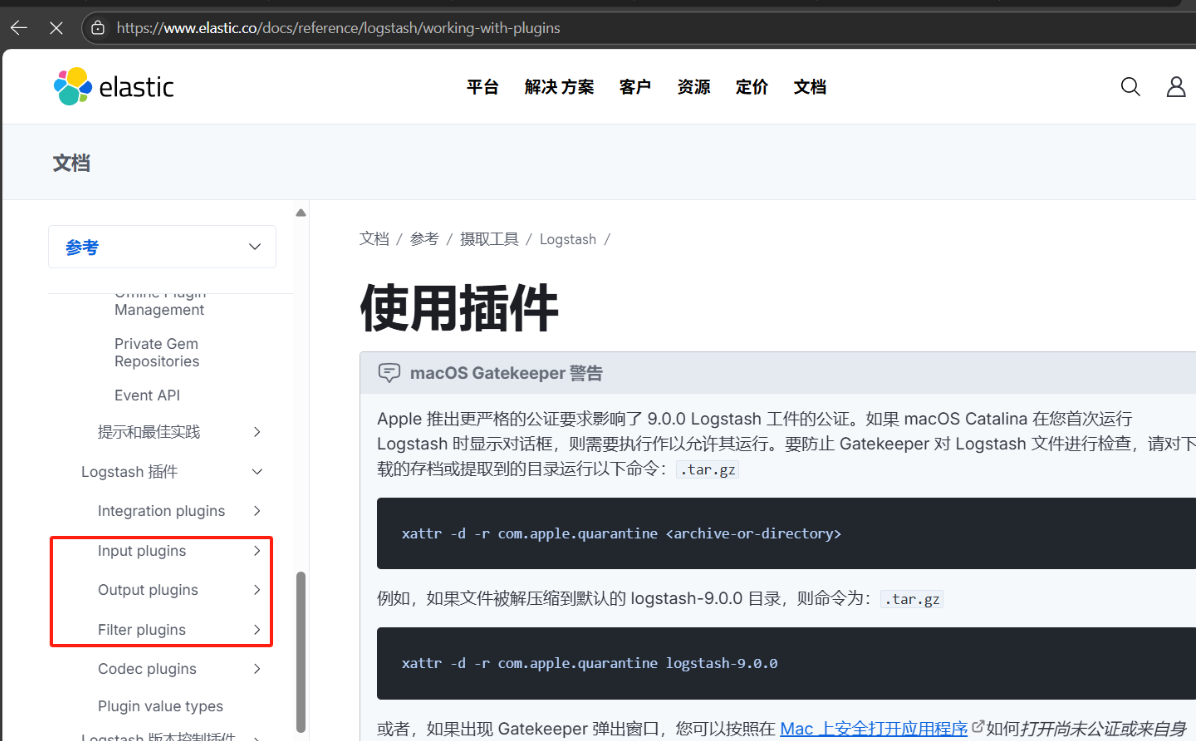Open the Event API page
This screenshot has width=1197, height=741.
tap(147, 395)
